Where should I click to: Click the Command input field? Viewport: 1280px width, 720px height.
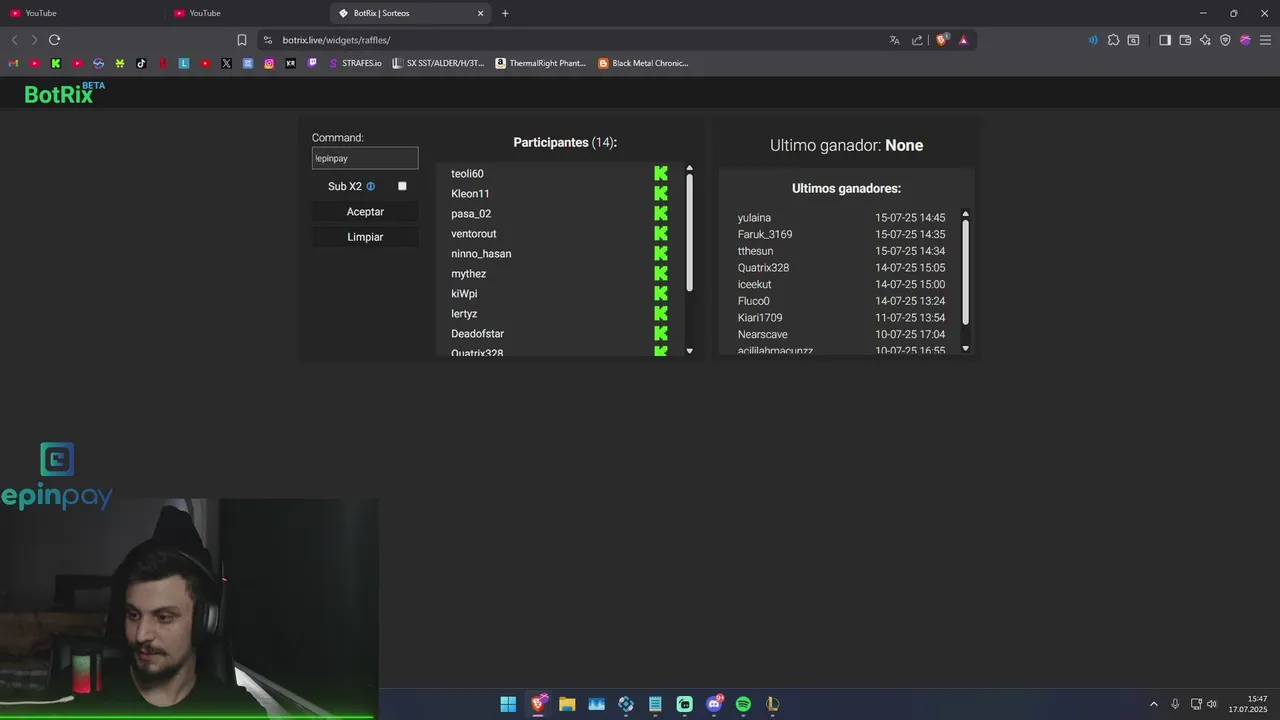(365, 158)
